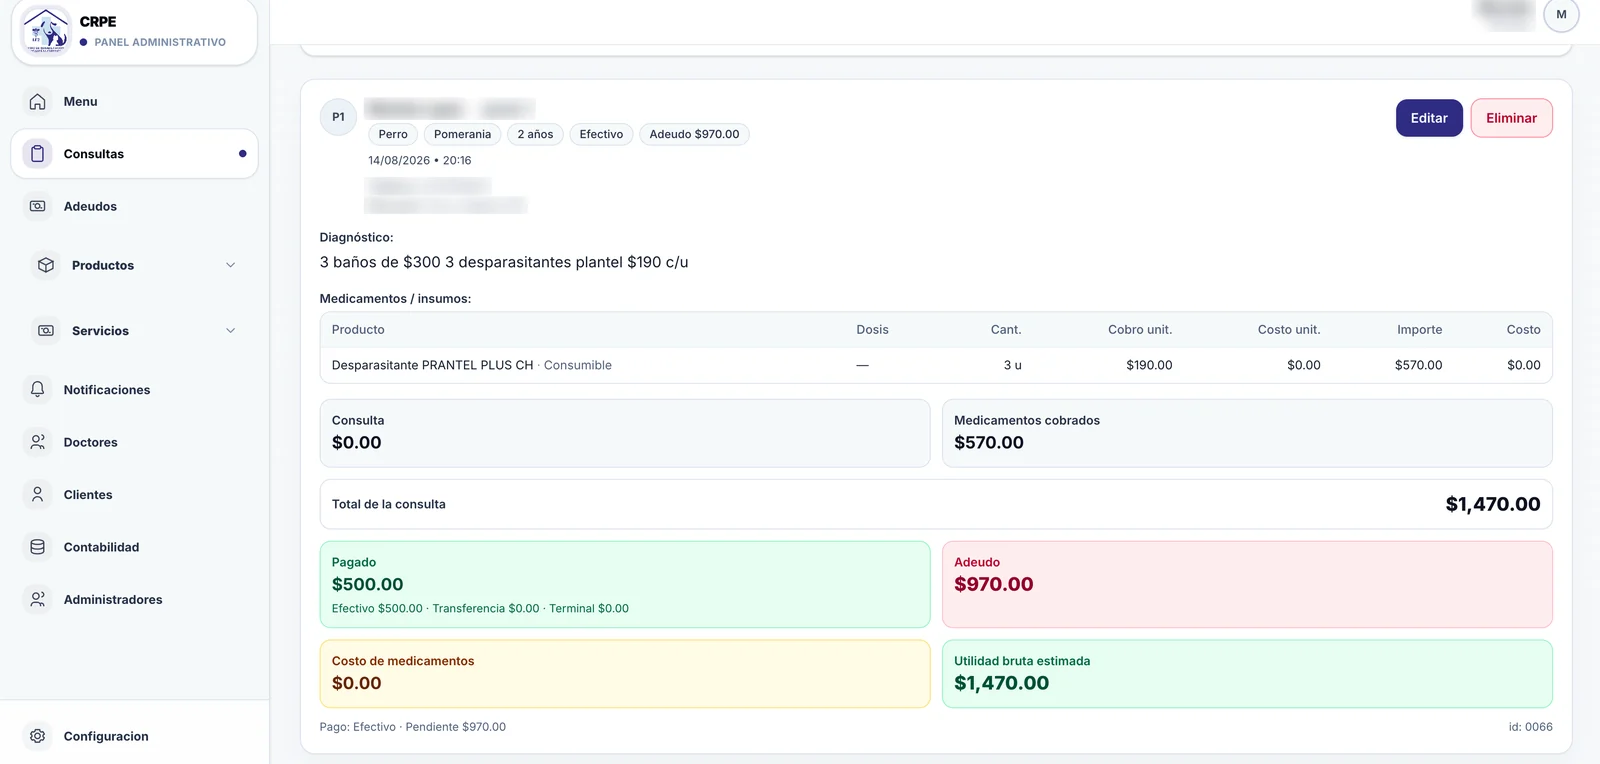Open the Adeudos section
This screenshot has width=1600, height=764.
[134, 206]
